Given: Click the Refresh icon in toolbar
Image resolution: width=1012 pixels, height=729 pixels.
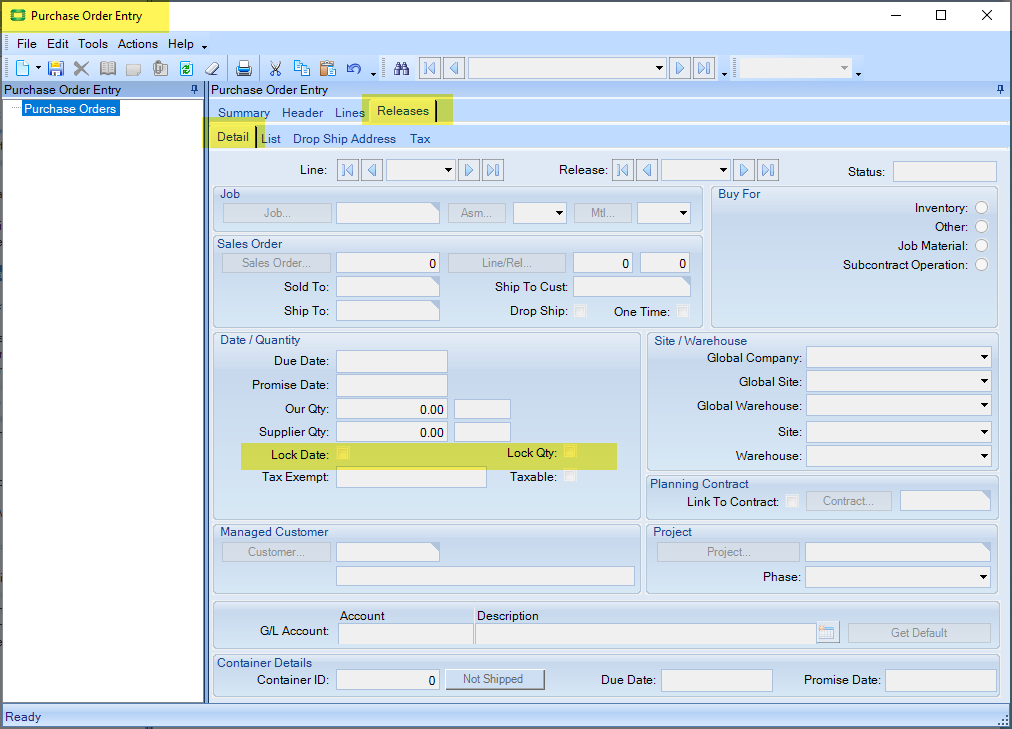Looking at the screenshot, I should coord(186,68).
